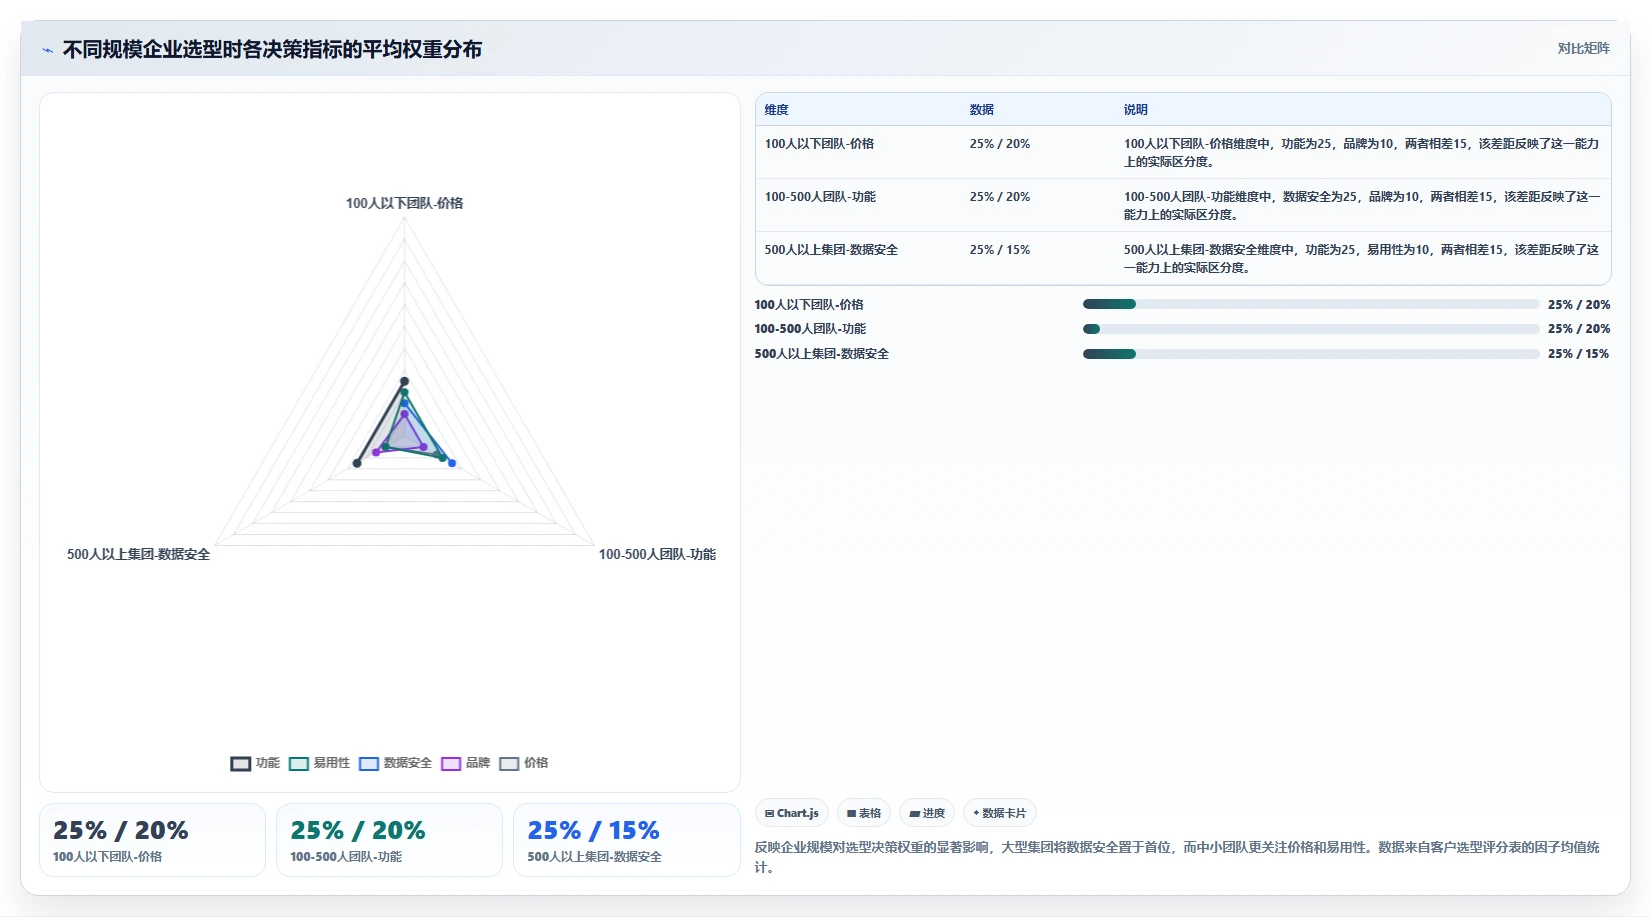This screenshot has width=1651, height=917.
Task: Click the radar axis label 500人以上集团-数据安全
Action: (x=138, y=554)
